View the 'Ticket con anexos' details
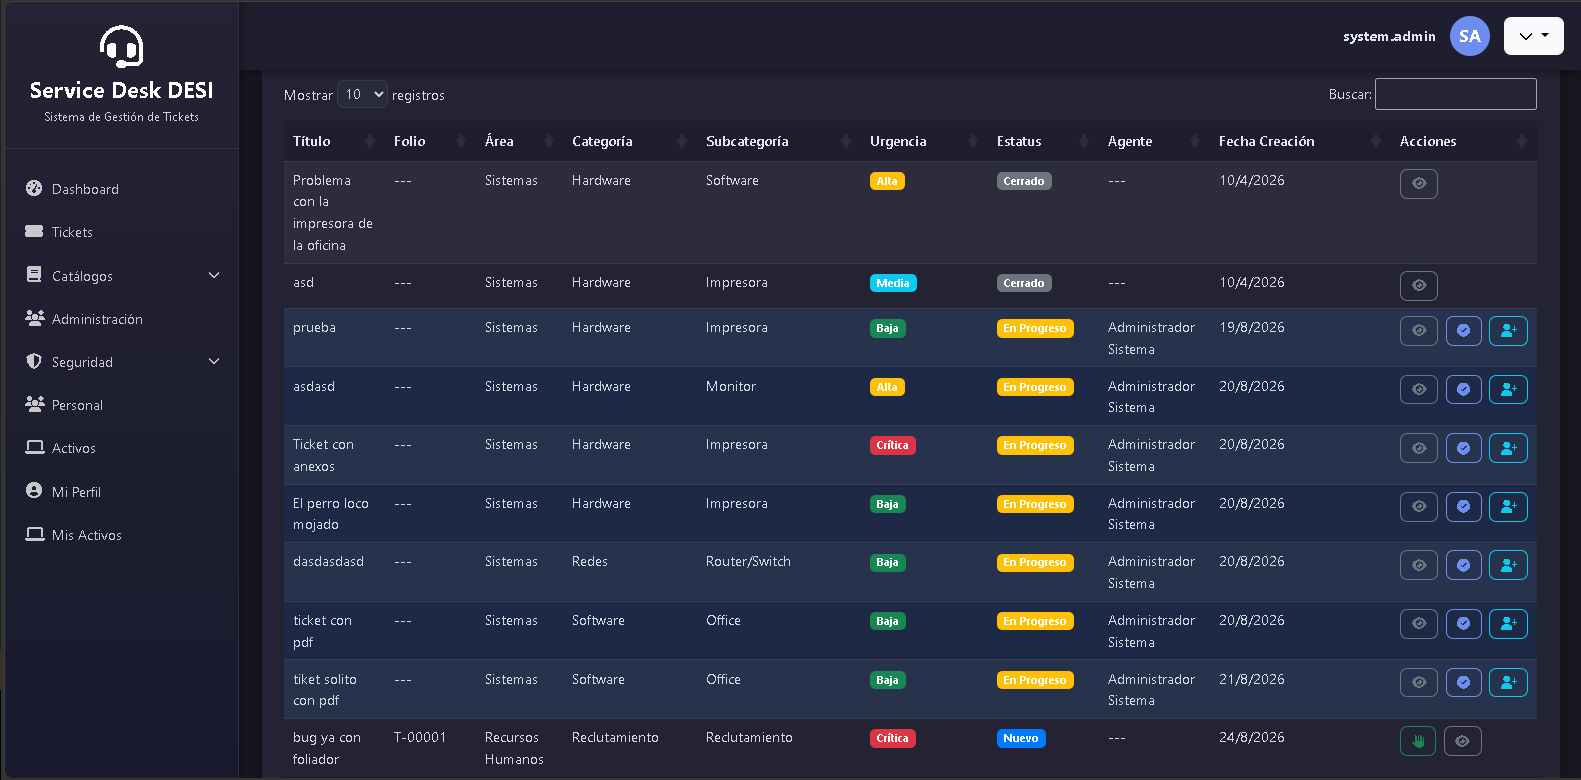The width and height of the screenshot is (1581, 780). (x=1419, y=448)
